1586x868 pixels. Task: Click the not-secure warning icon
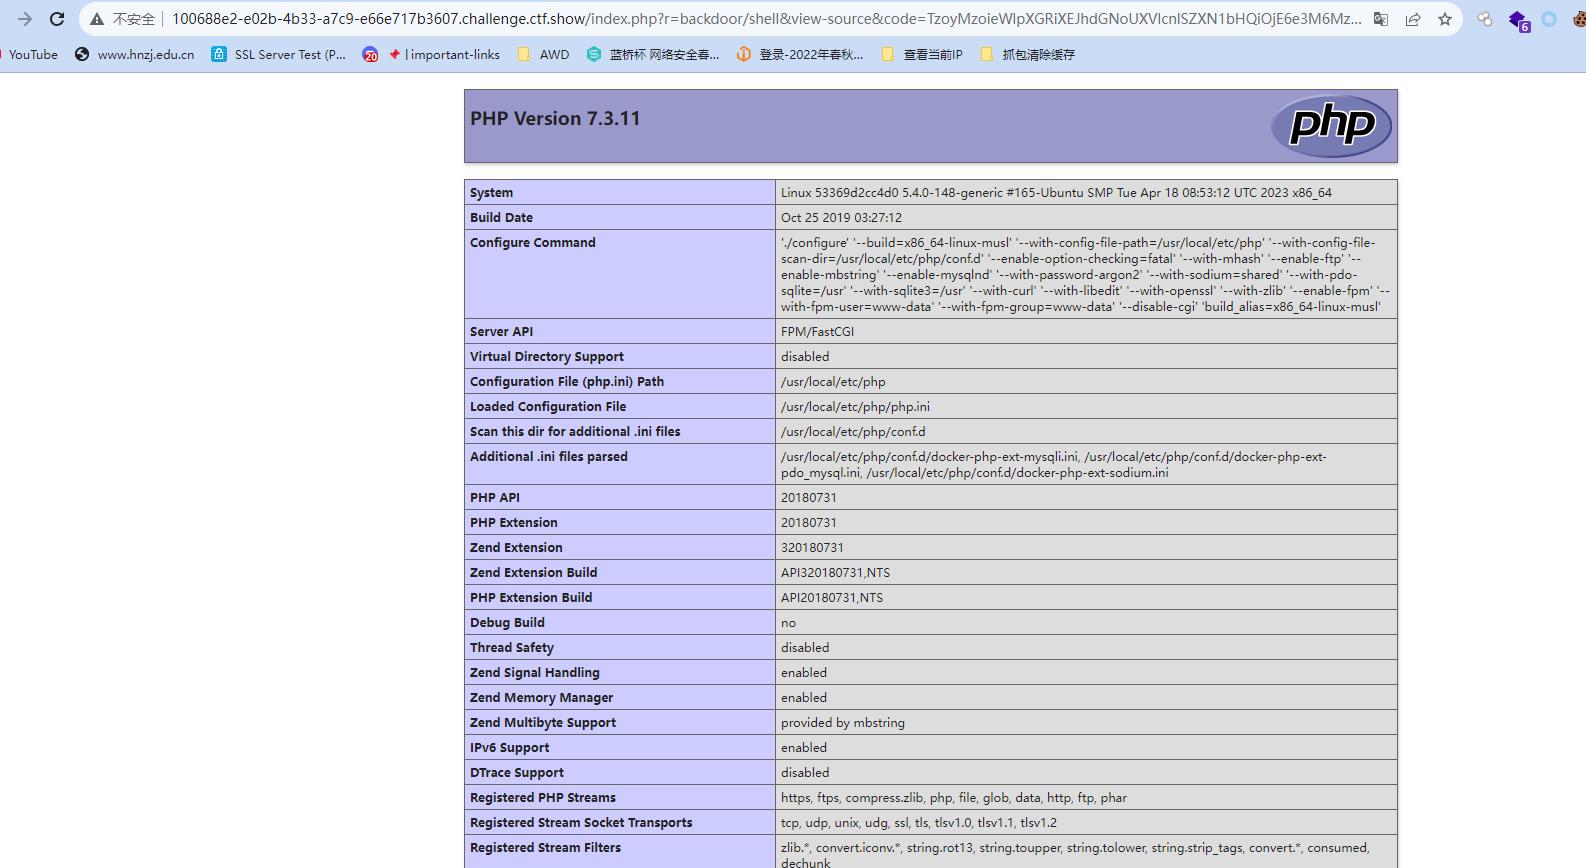97,19
